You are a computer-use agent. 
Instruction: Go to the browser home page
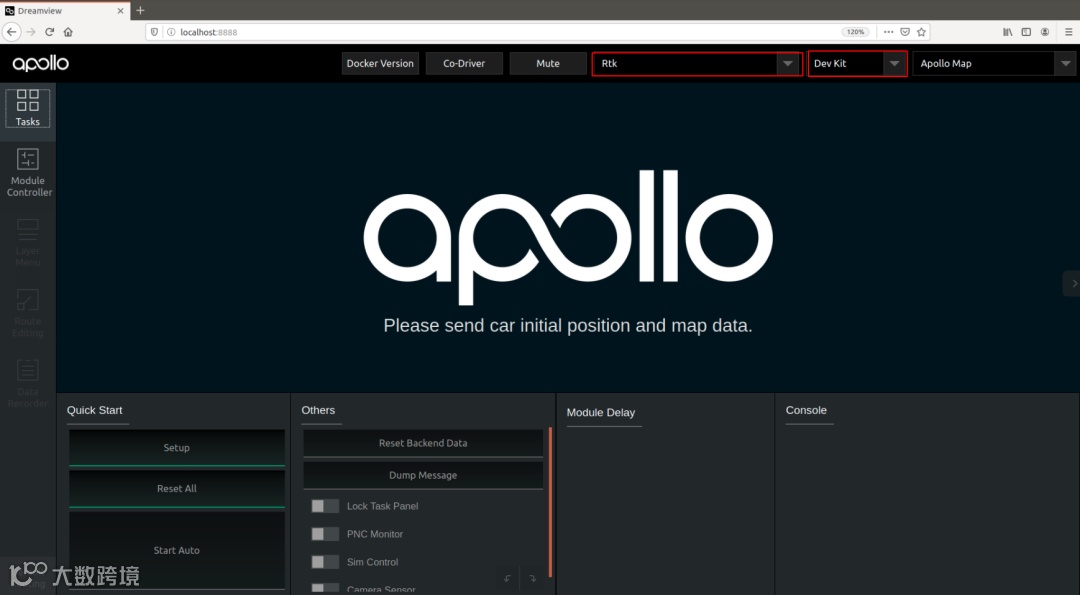click(68, 32)
